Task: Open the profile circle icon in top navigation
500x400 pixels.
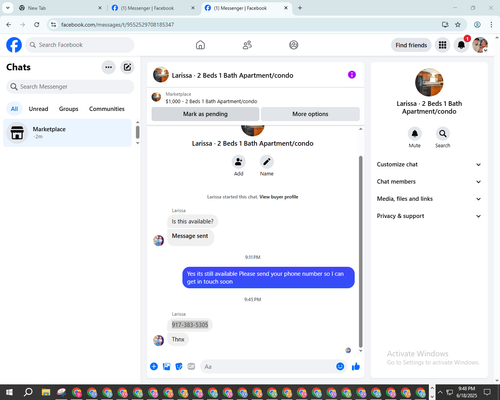Action: coord(294,45)
